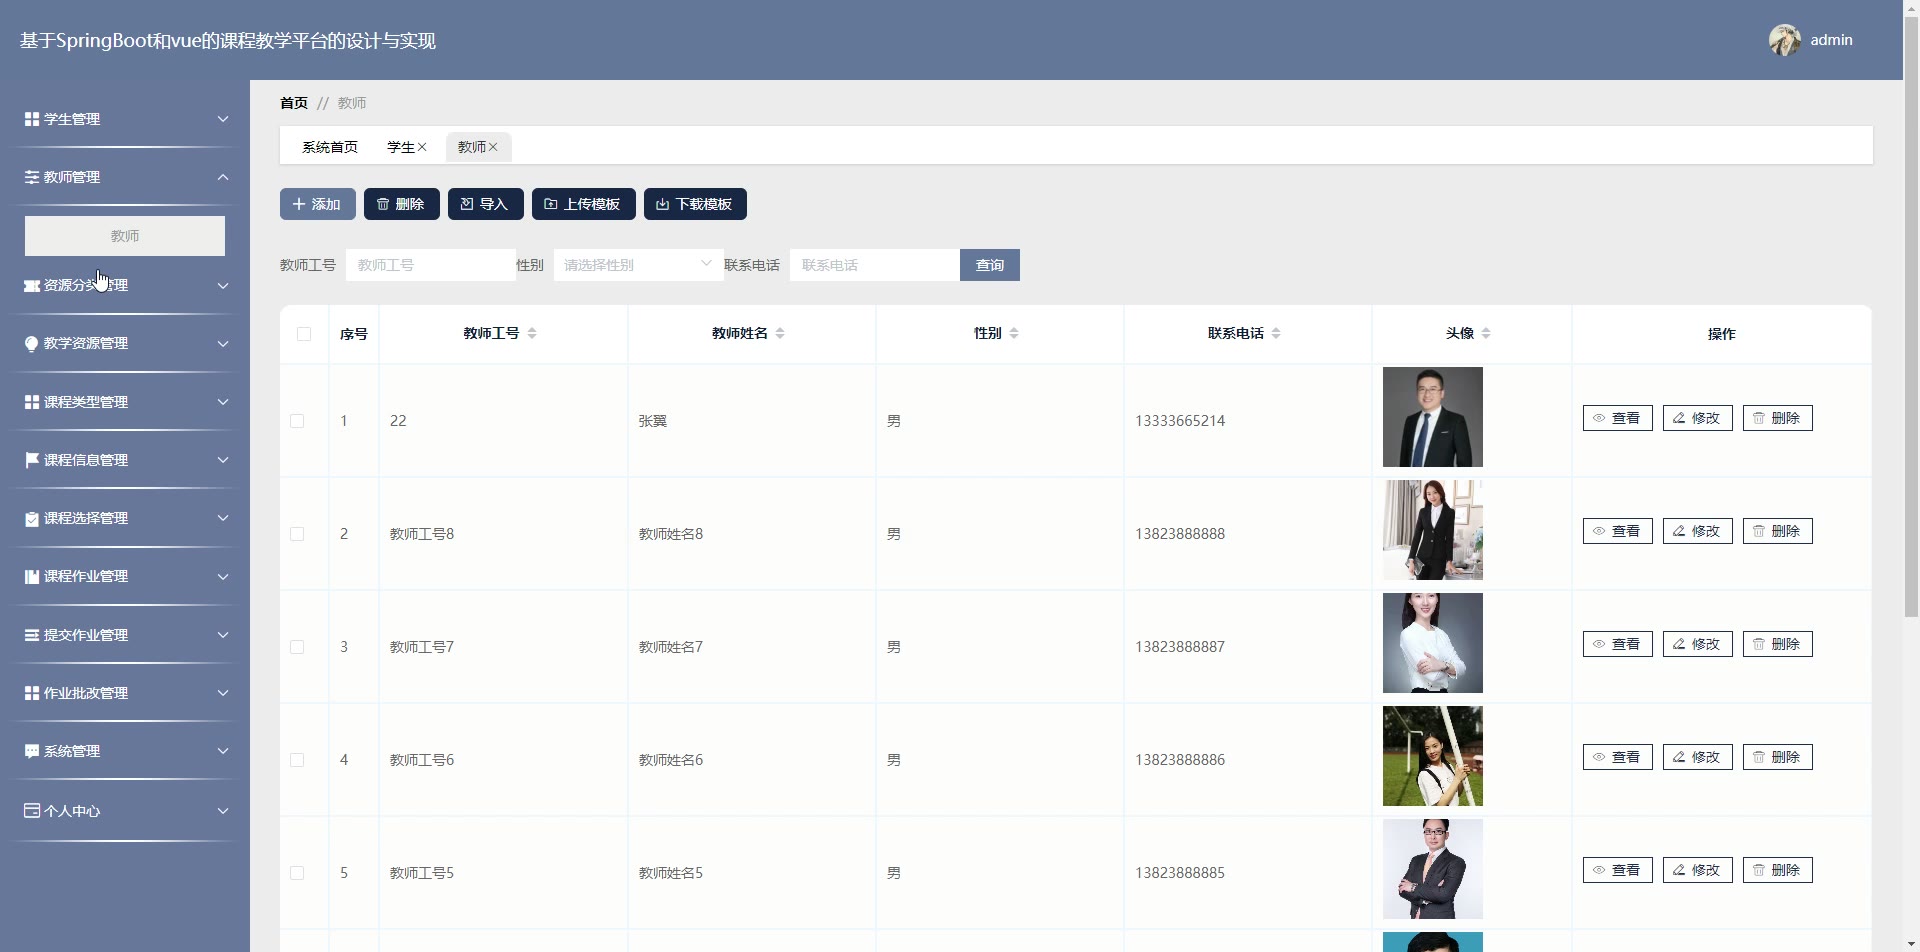Click the 删除 button in the toolbar
Screen dimensions: 1920x952
[x=401, y=204]
